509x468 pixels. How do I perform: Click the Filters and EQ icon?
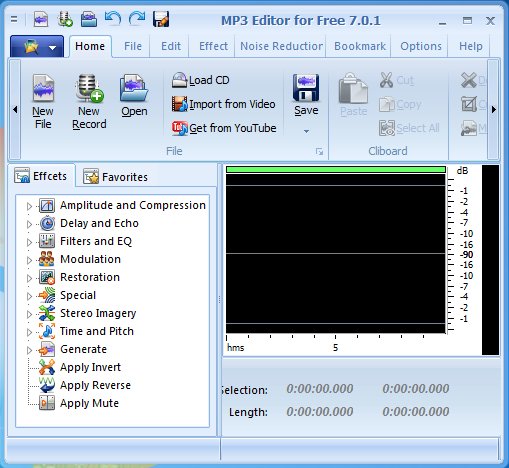47,241
